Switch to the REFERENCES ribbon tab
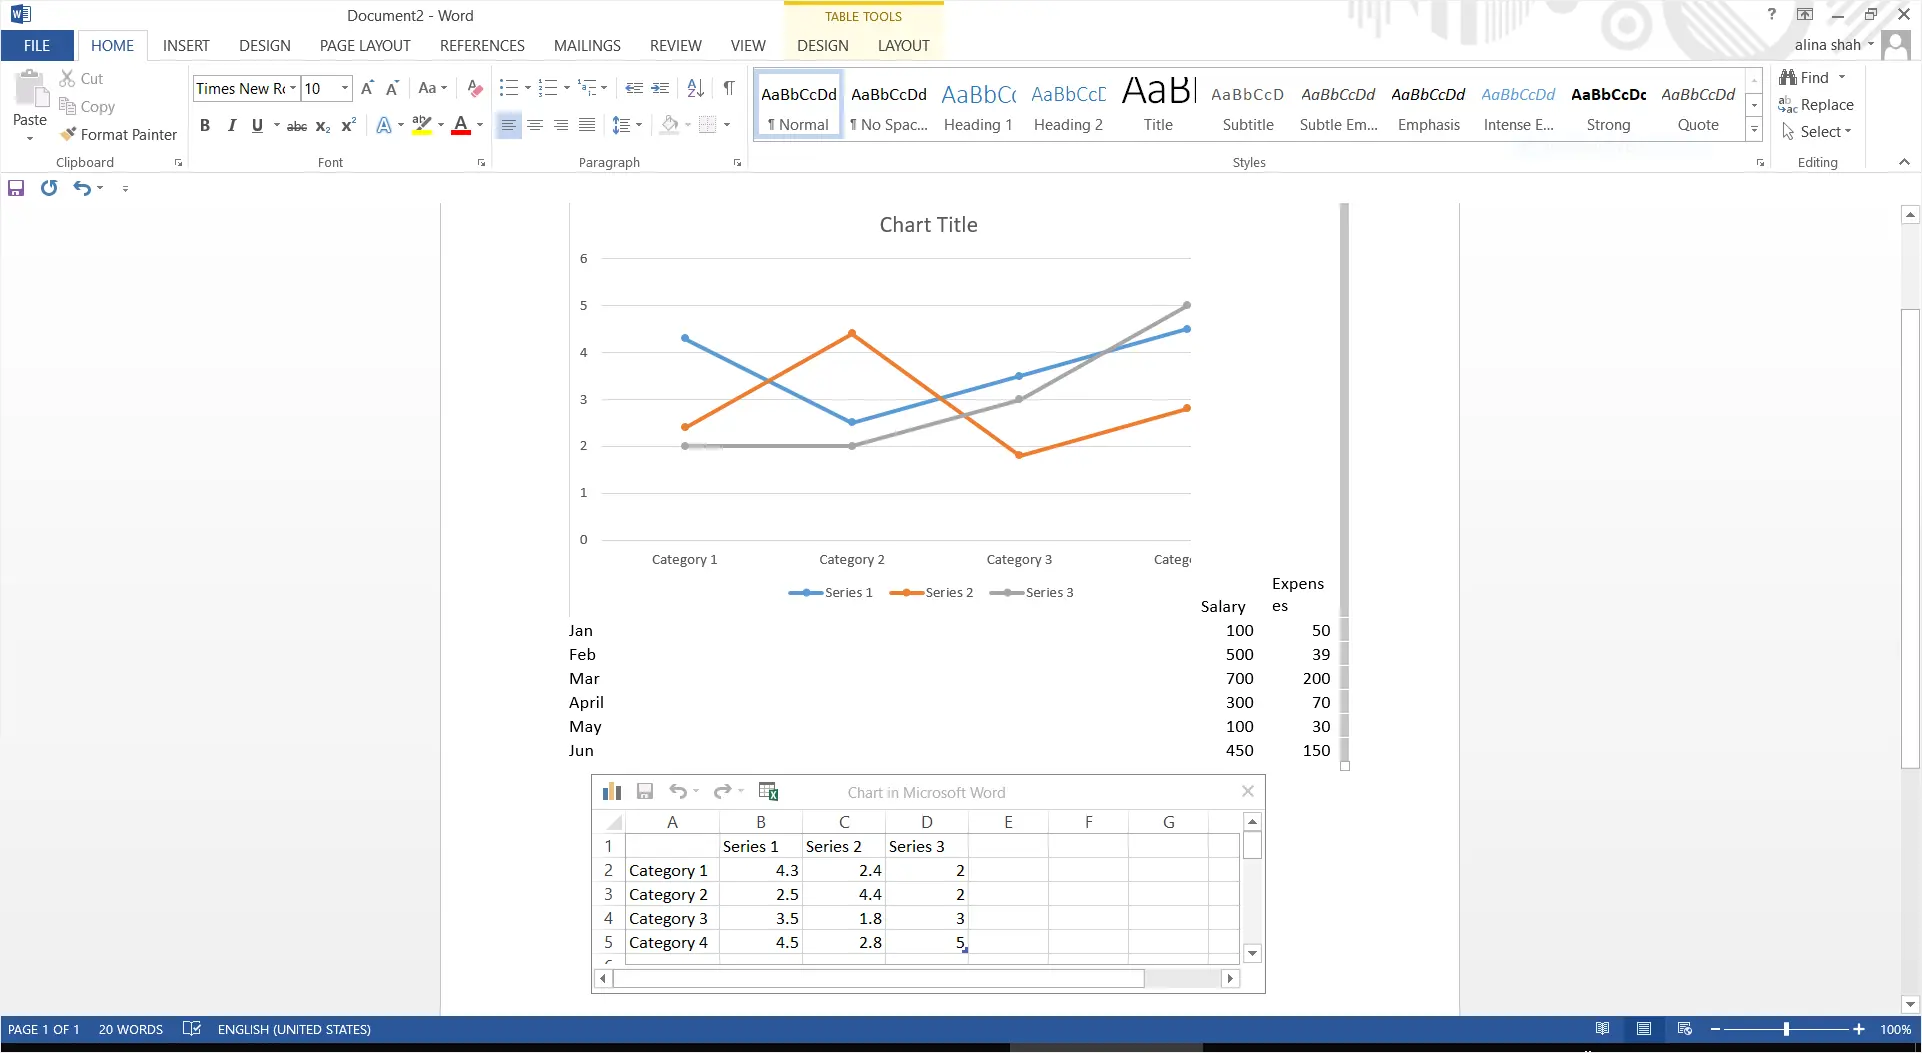The height and width of the screenshot is (1053, 1922). click(483, 45)
